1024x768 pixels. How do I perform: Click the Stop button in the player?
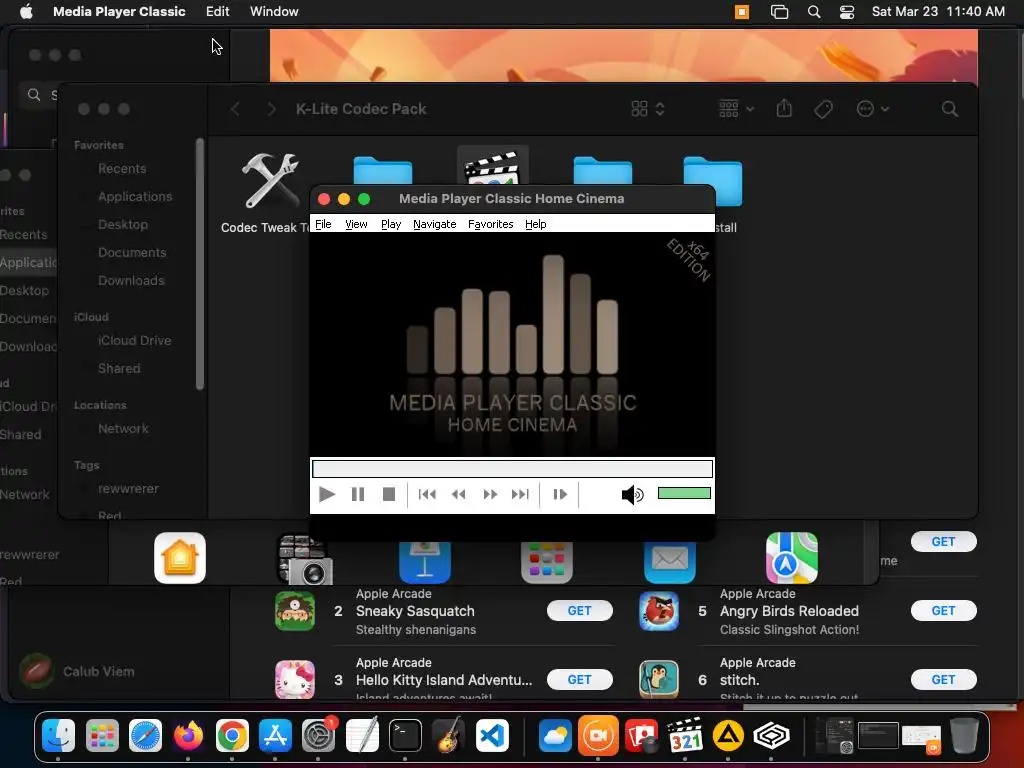pos(389,494)
